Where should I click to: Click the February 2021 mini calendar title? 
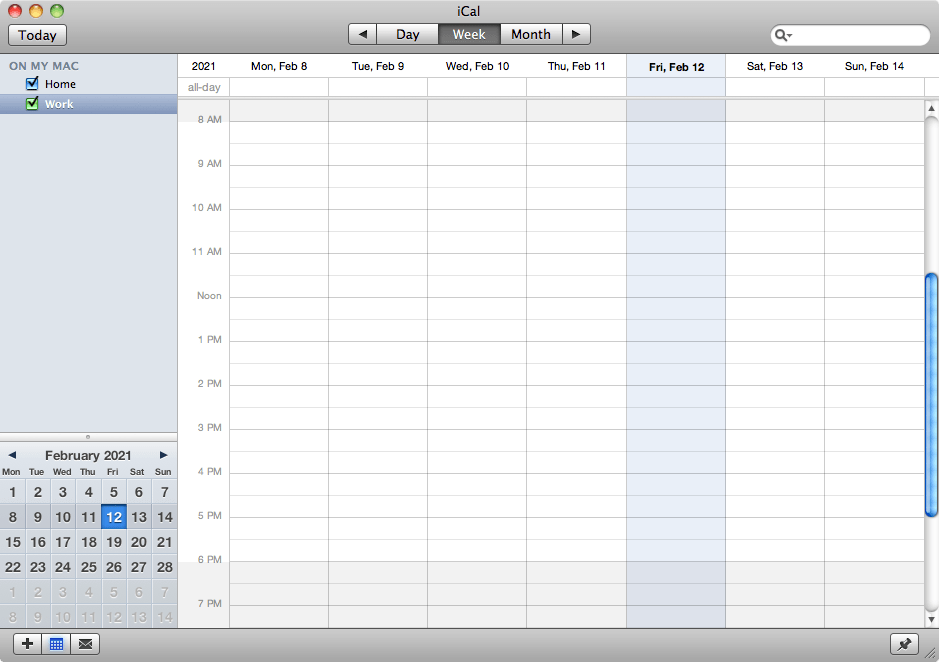point(88,455)
